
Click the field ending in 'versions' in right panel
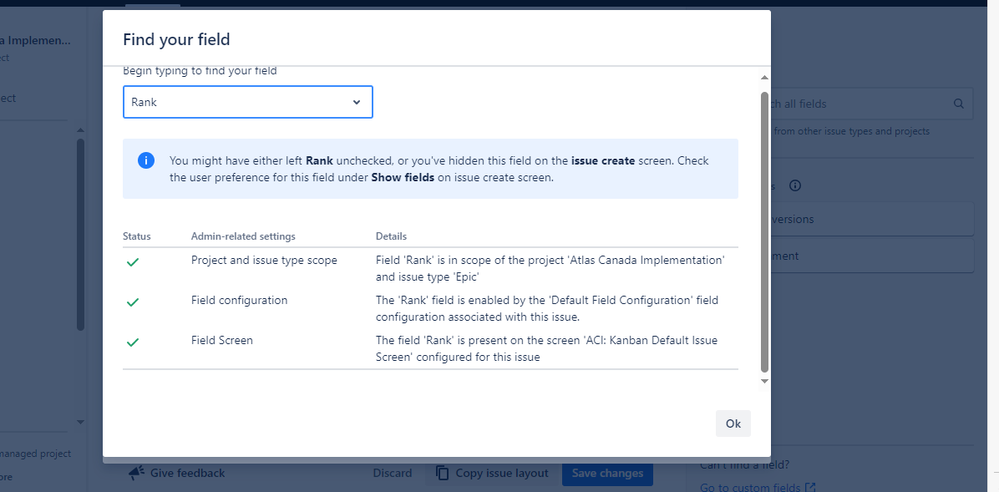[x=870, y=219]
